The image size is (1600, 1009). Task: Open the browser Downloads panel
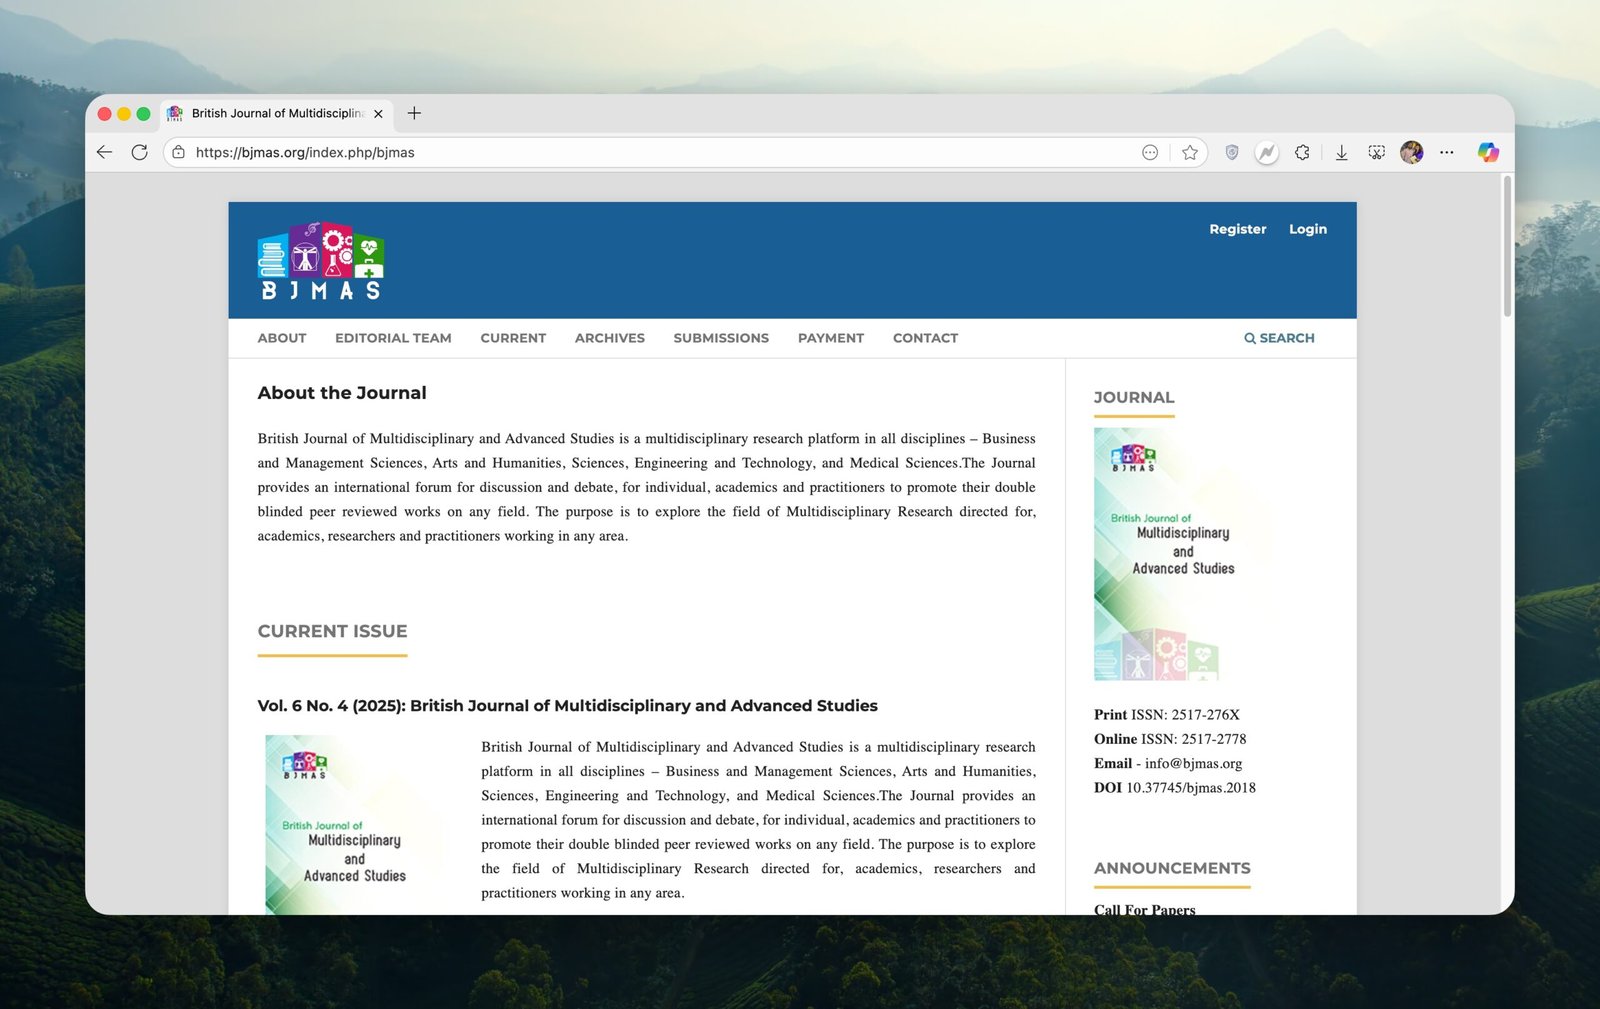coord(1341,152)
